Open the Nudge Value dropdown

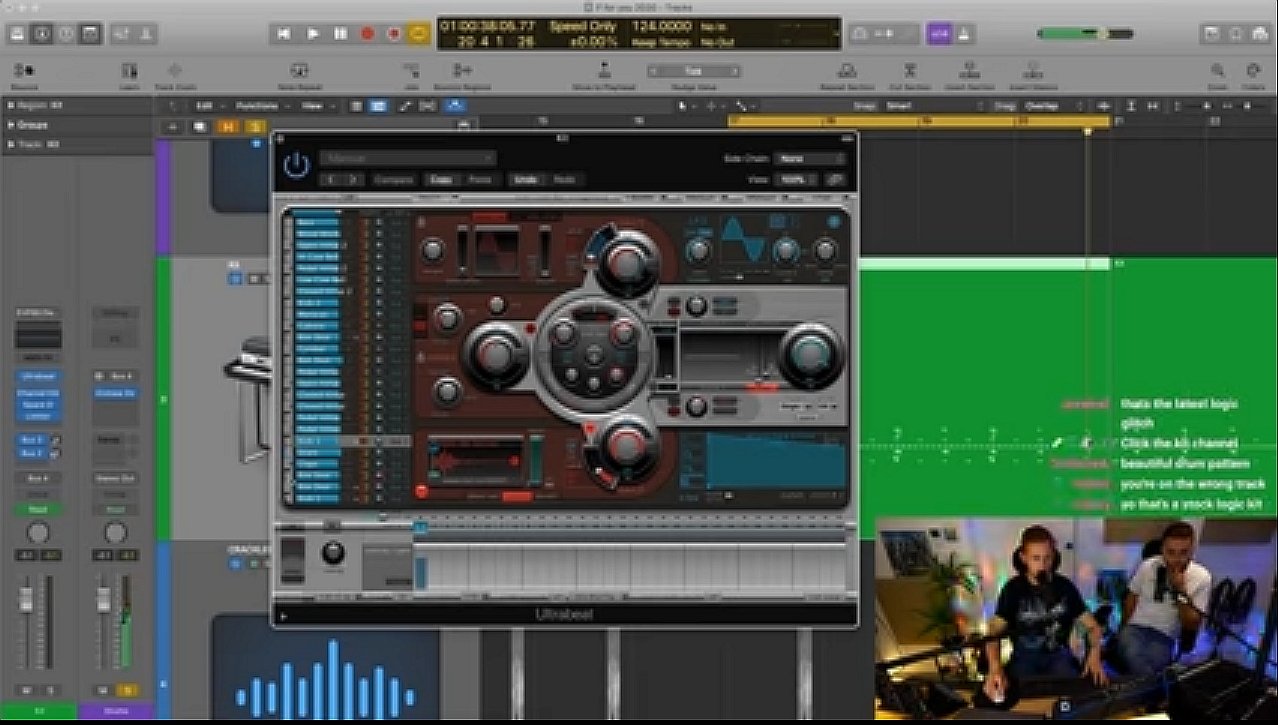[694, 72]
